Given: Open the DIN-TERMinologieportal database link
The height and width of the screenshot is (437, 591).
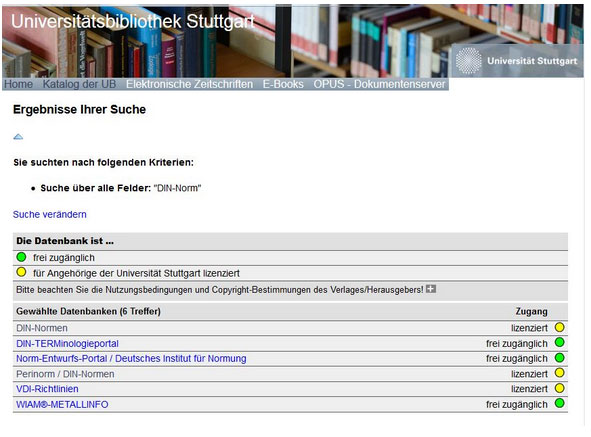Looking at the screenshot, I should click(67, 343).
